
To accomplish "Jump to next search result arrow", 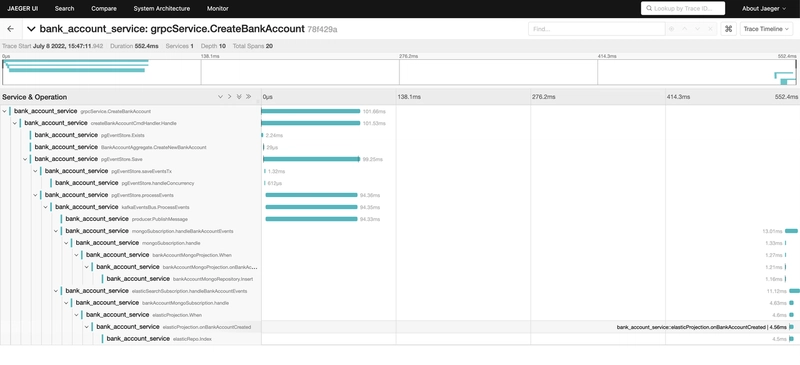I will [697, 29].
